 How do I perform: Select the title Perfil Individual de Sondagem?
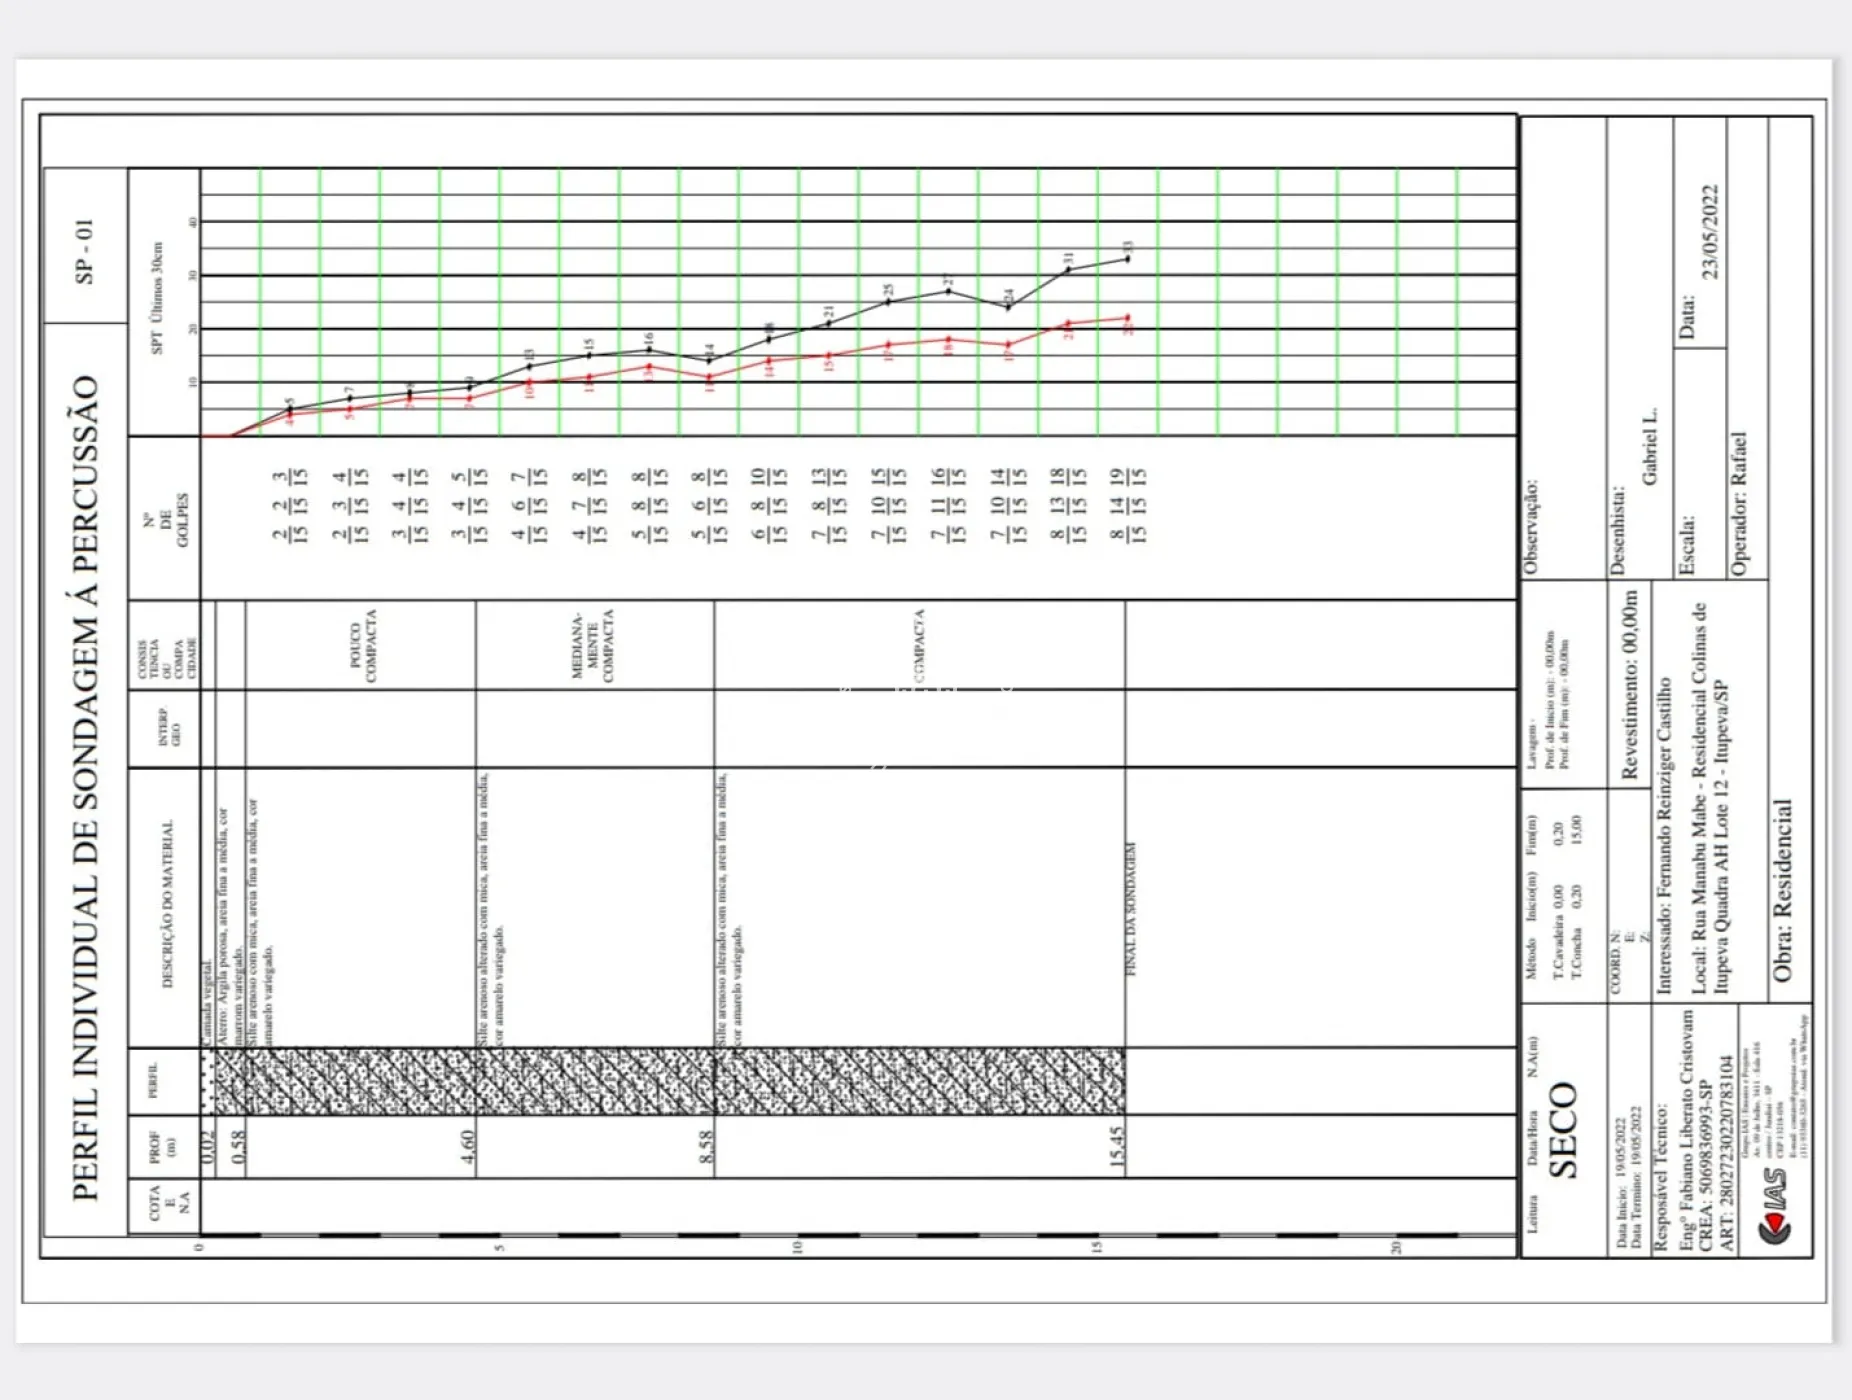pos(86,786)
